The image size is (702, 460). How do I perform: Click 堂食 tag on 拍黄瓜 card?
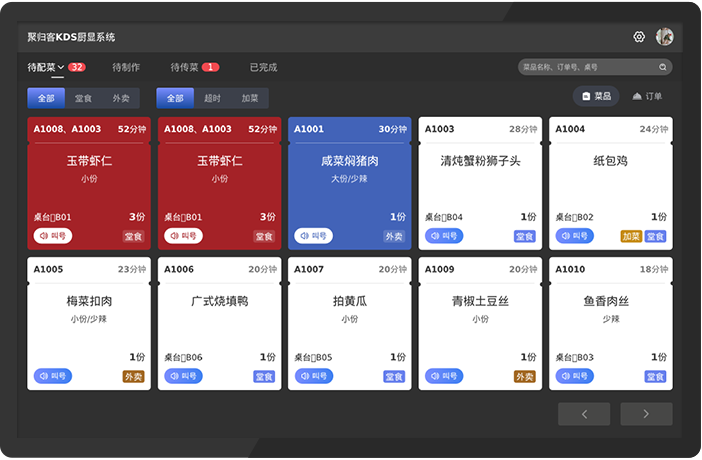click(x=394, y=377)
